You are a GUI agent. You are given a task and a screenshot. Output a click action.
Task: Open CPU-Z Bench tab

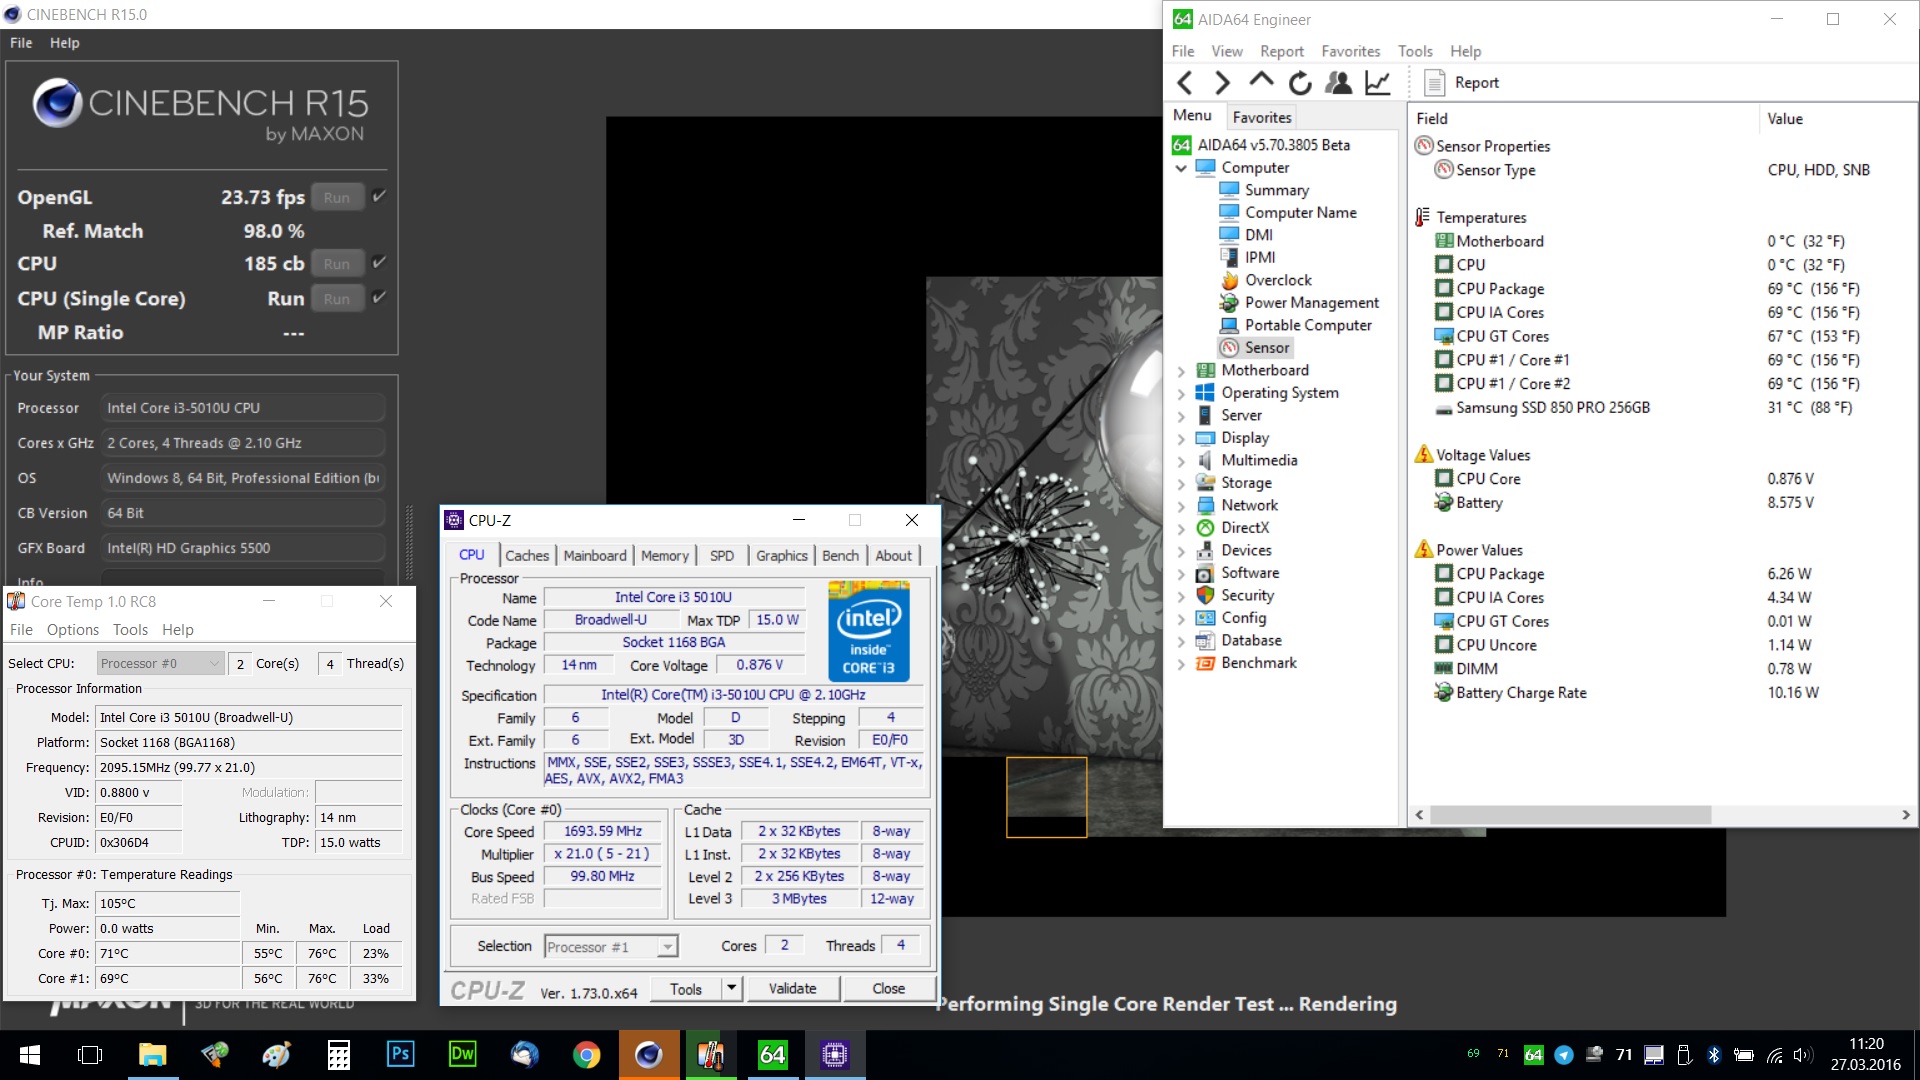click(840, 555)
